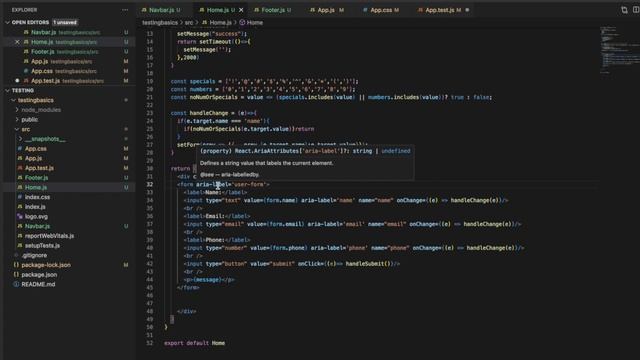Switch to the Navbar.js tab
This screenshot has width=640, height=360.
[x=161, y=10]
